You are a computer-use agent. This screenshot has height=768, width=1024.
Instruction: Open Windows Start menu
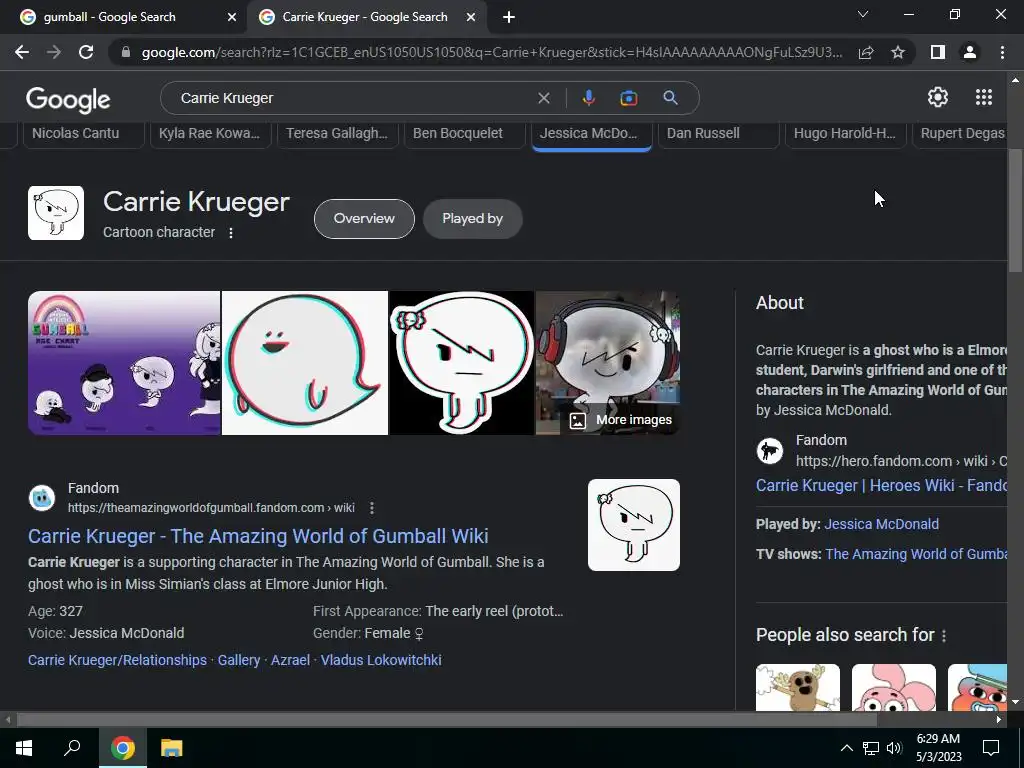coord(24,748)
